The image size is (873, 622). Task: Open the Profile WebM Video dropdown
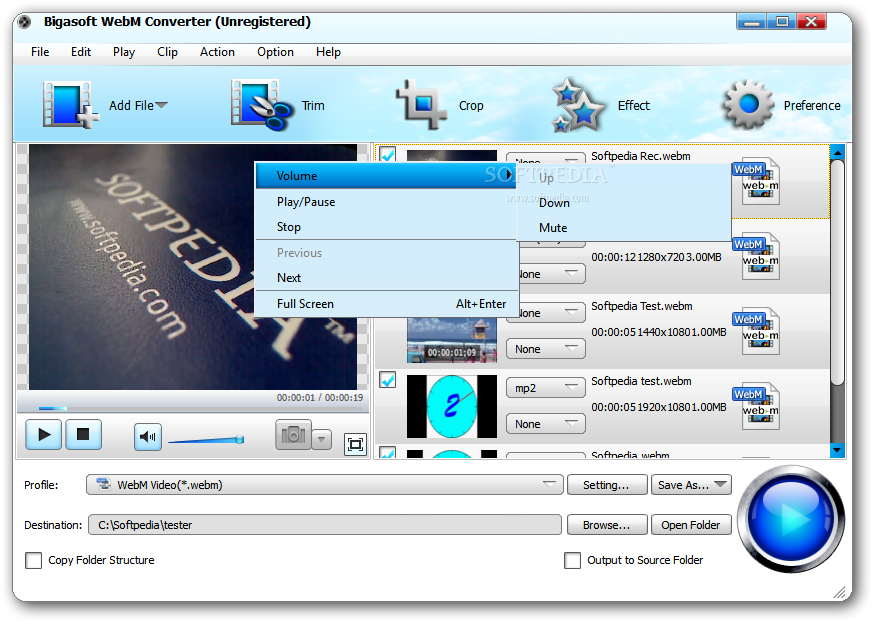[325, 484]
